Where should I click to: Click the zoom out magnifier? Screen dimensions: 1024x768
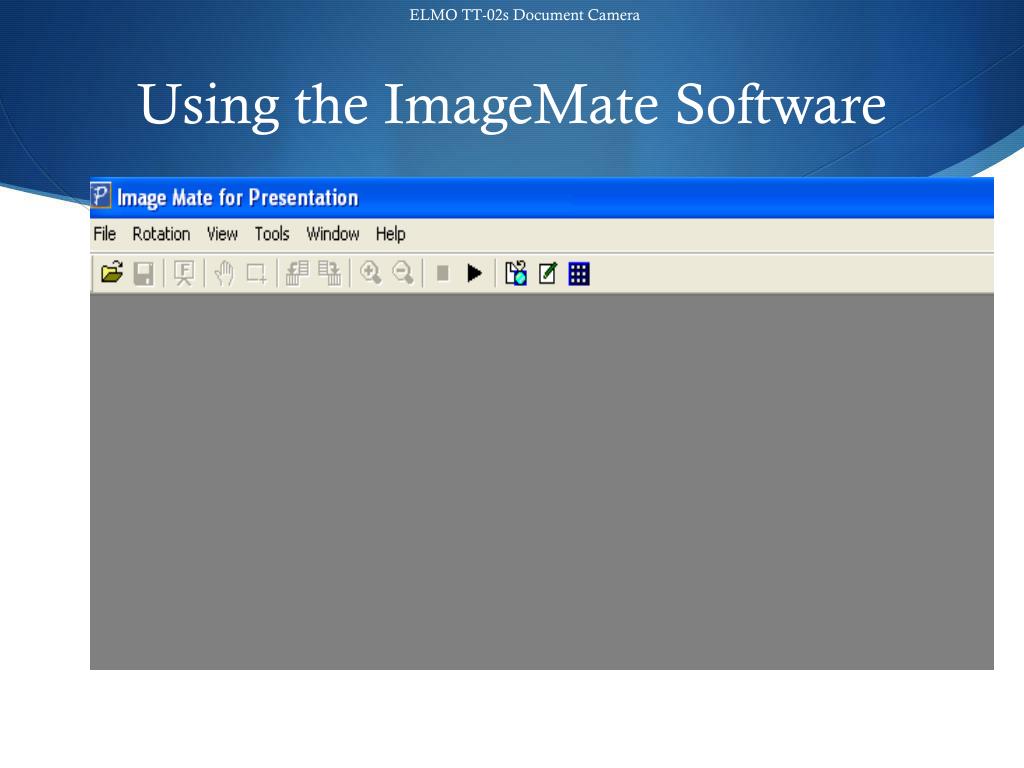coord(403,273)
